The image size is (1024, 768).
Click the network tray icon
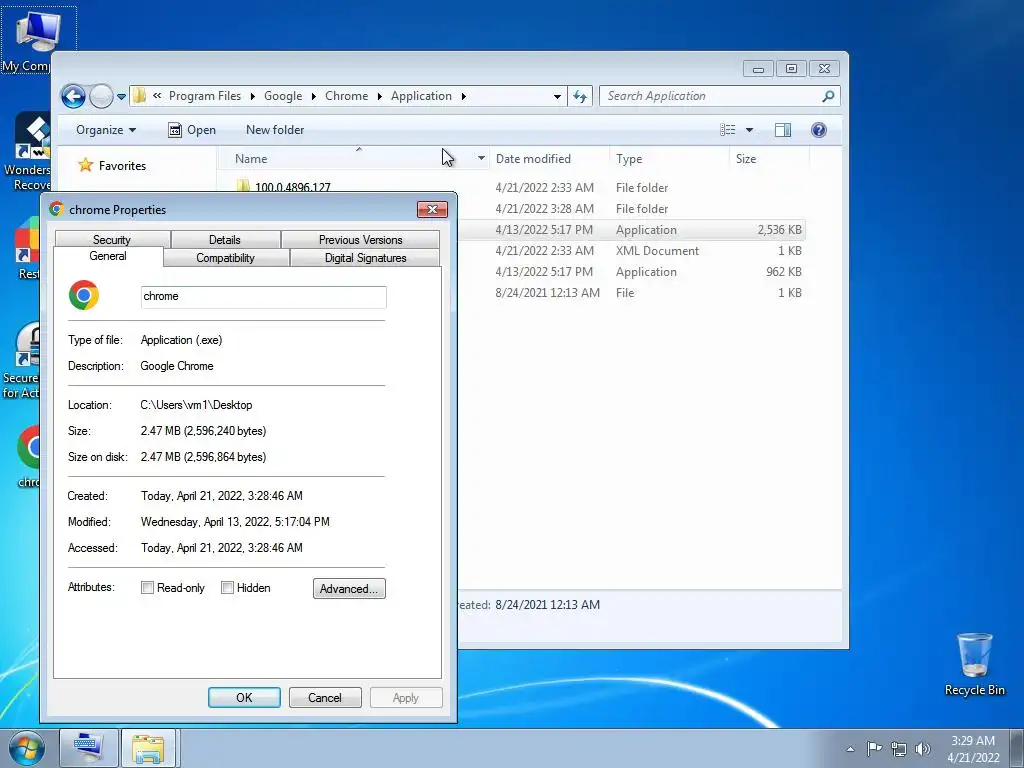coord(899,749)
